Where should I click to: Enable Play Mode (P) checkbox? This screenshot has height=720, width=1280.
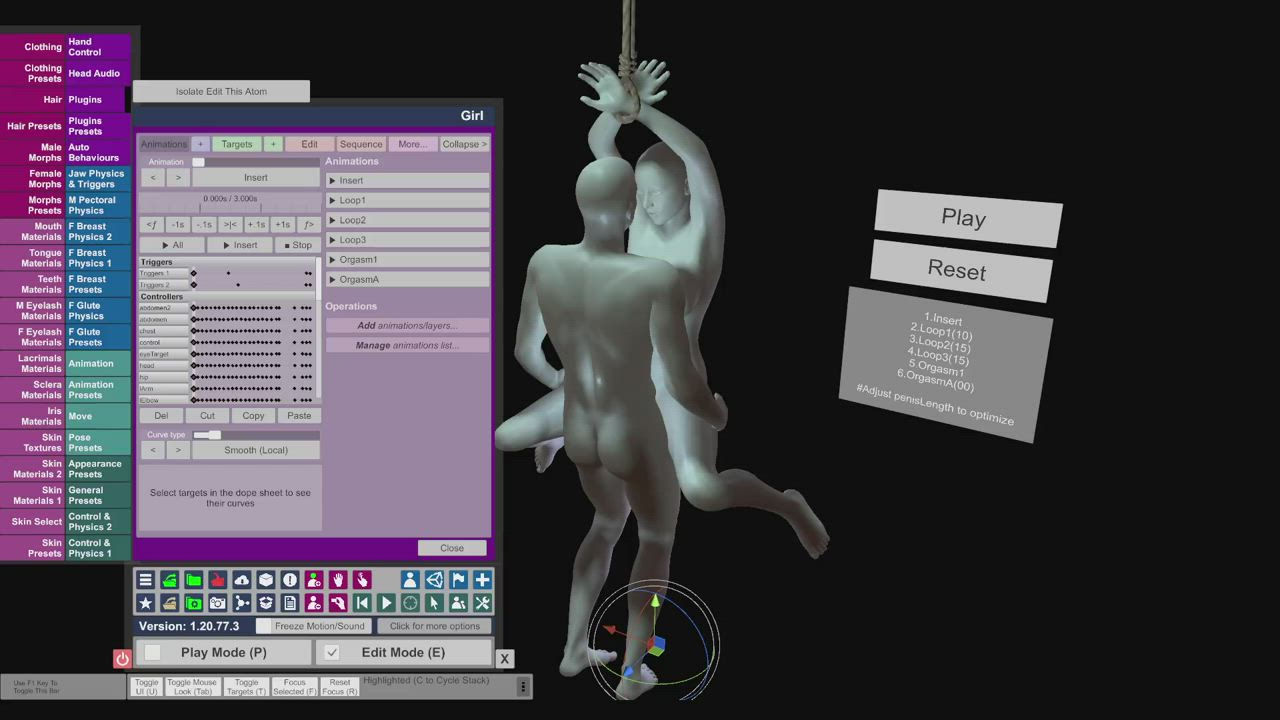[x=153, y=653]
